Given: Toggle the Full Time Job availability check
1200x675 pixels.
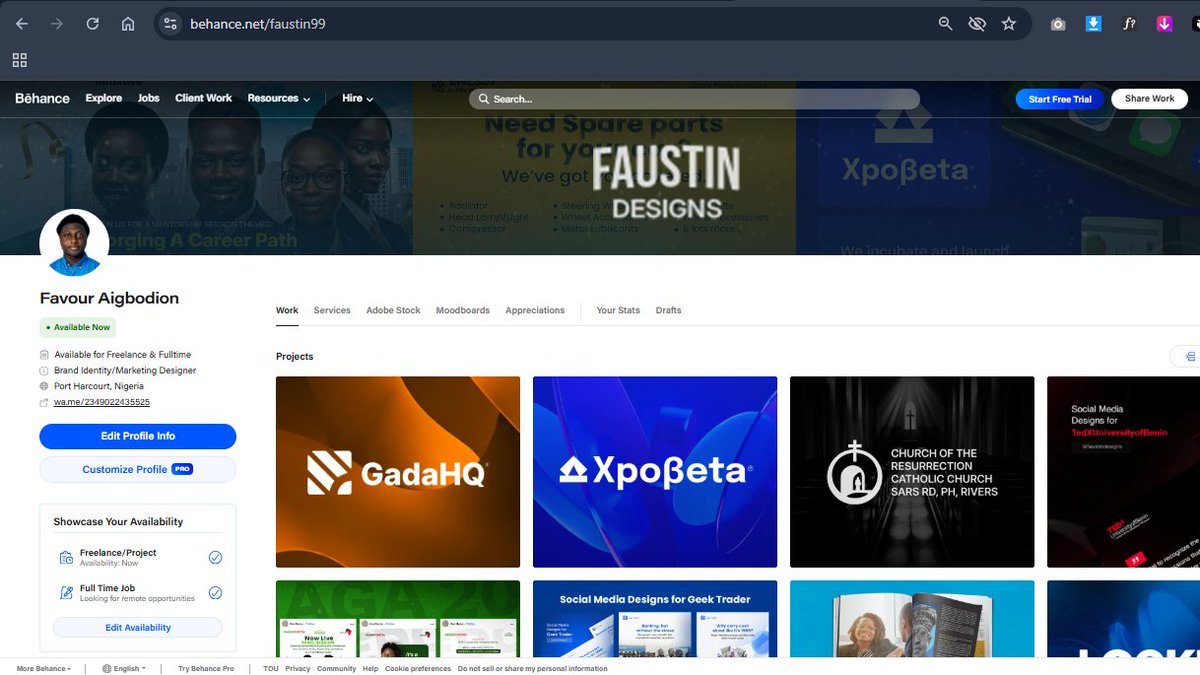Looking at the screenshot, I should (215, 593).
